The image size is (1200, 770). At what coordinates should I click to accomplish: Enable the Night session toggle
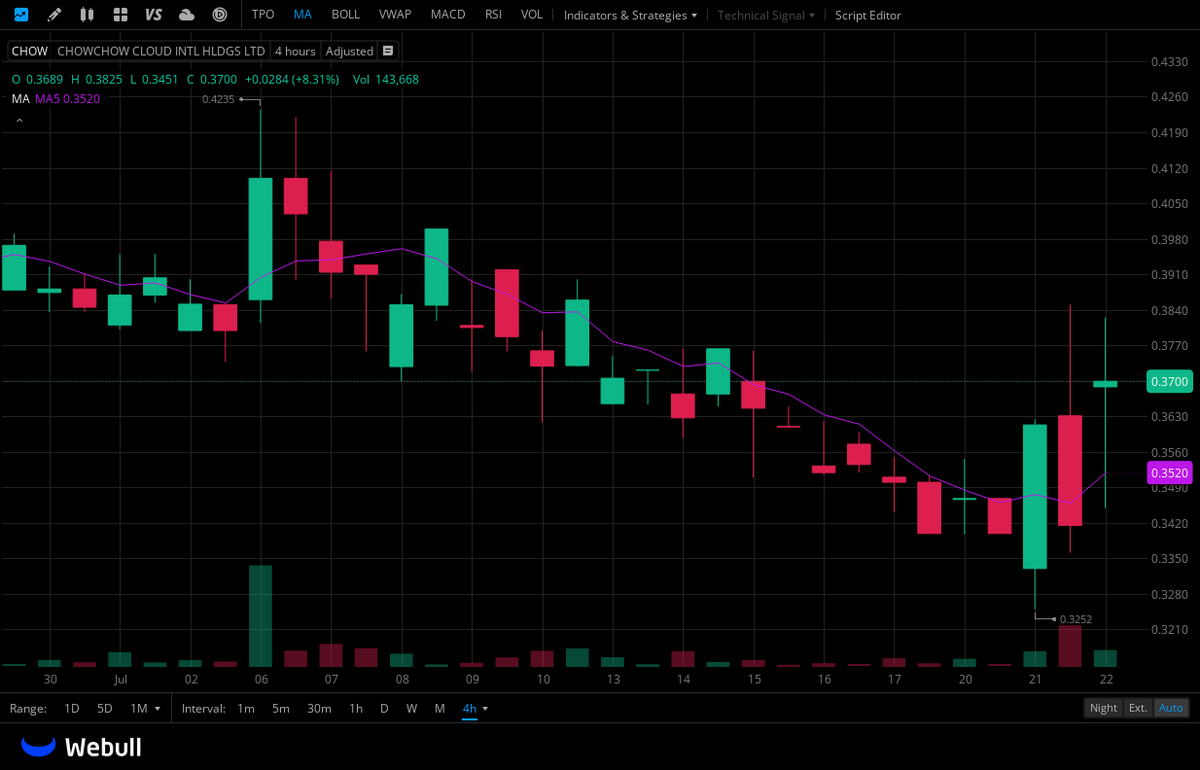coord(1104,708)
